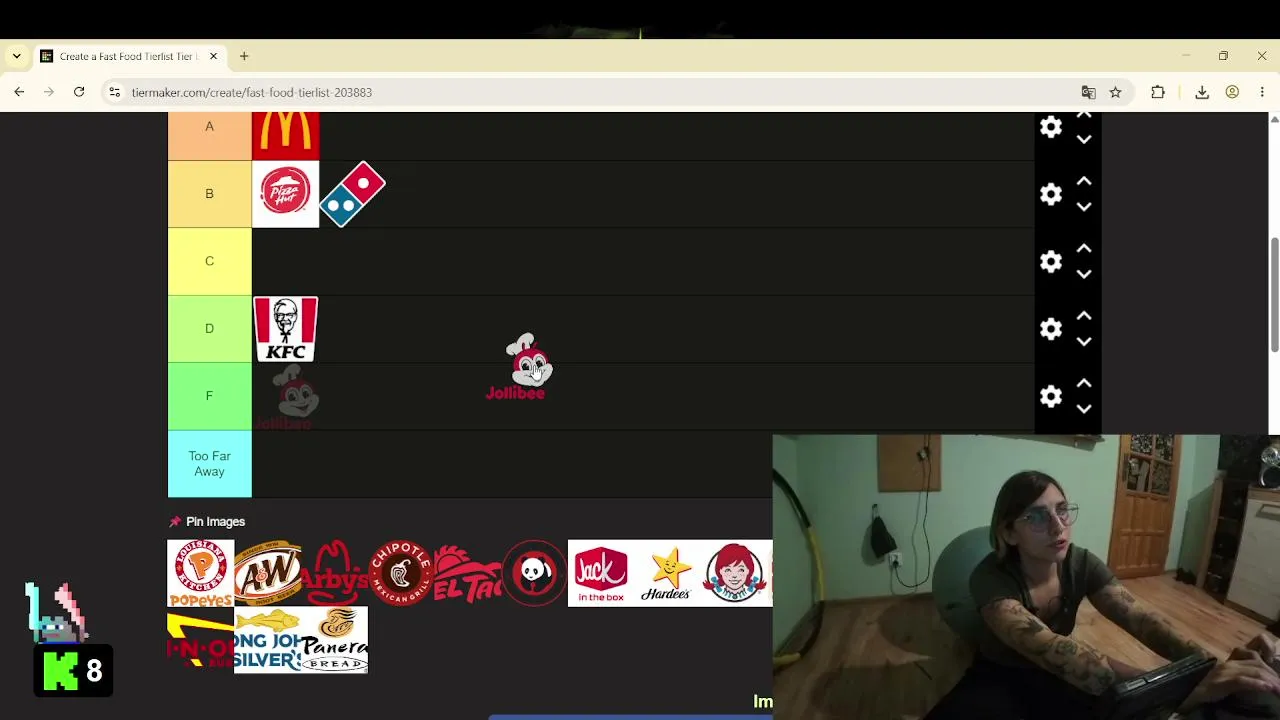Pick the Popeyes logo from the image pool
1280x720 pixels.
click(x=201, y=573)
